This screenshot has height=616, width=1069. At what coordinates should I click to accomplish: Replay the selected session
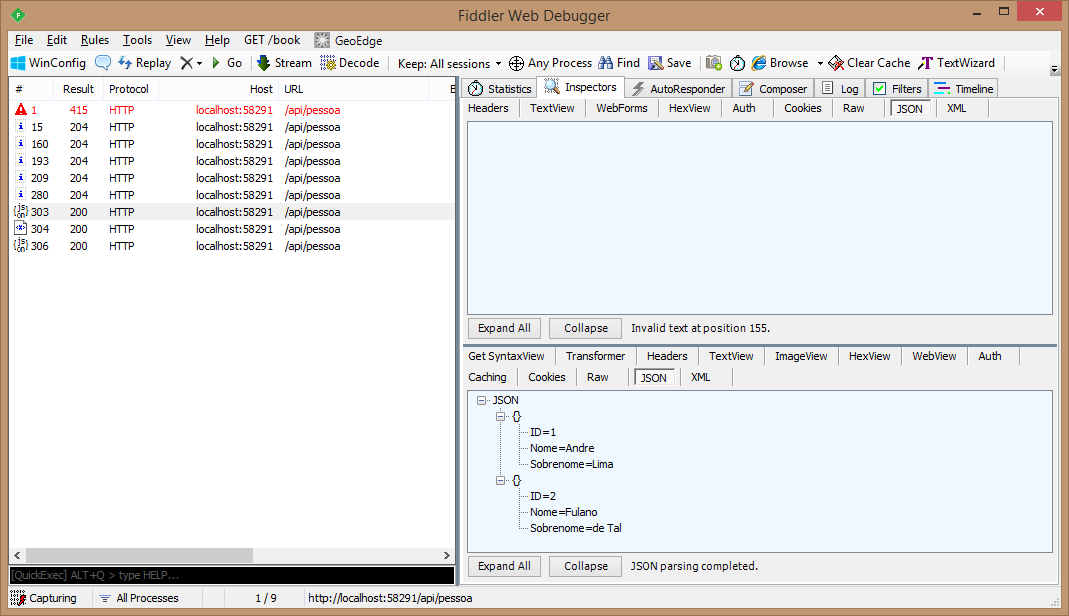pyautogui.click(x=144, y=63)
